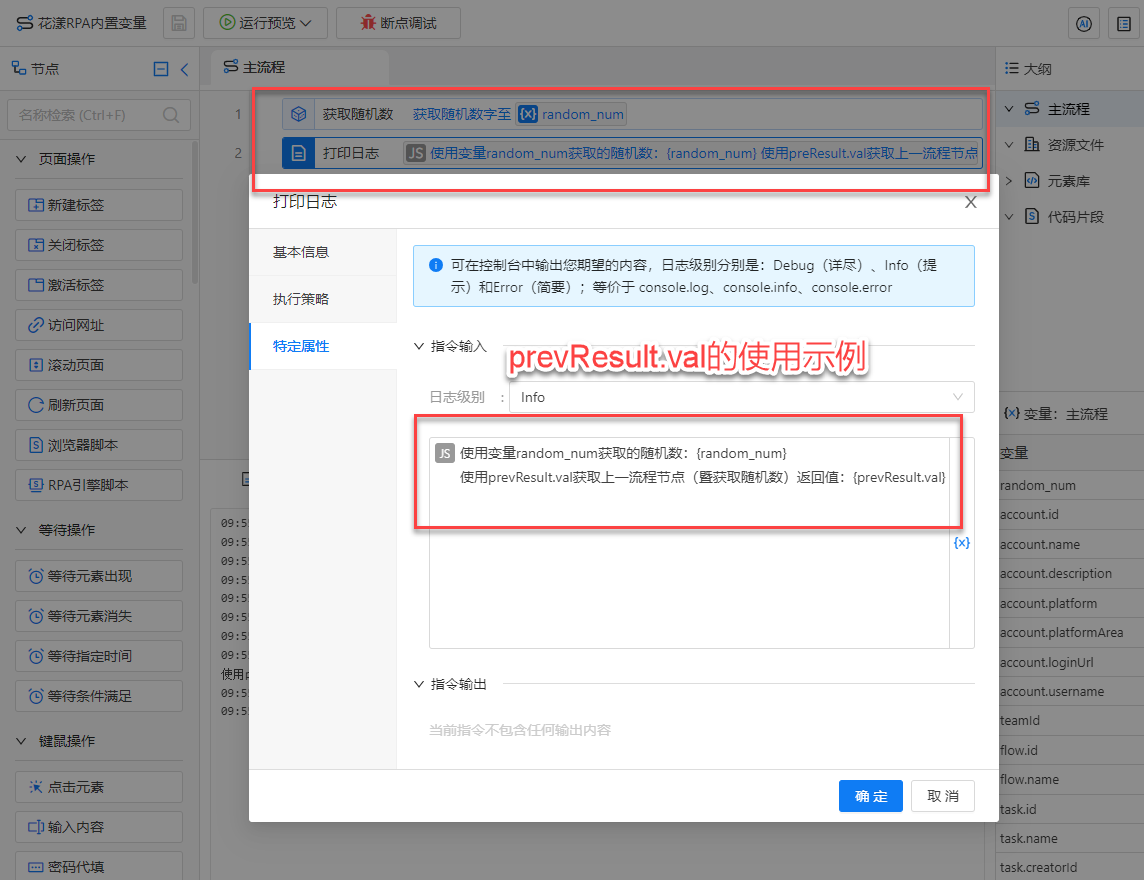Switch to the 执行策略 tab
The height and width of the screenshot is (880, 1144).
click(x=301, y=299)
